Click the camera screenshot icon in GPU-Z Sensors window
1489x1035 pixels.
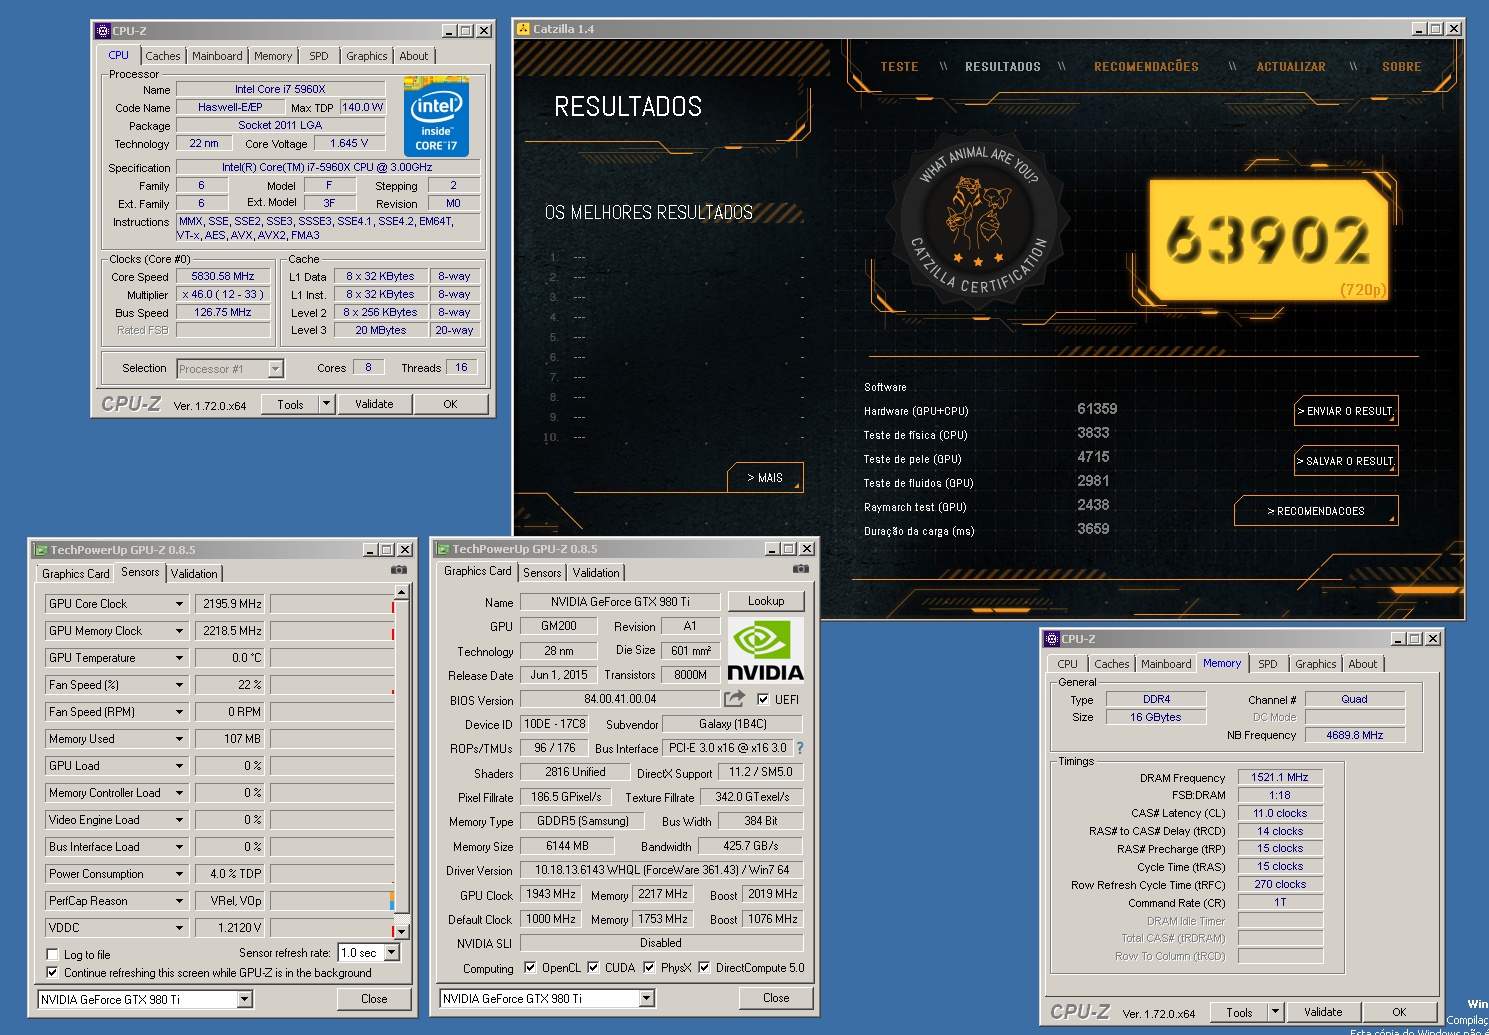coord(399,570)
